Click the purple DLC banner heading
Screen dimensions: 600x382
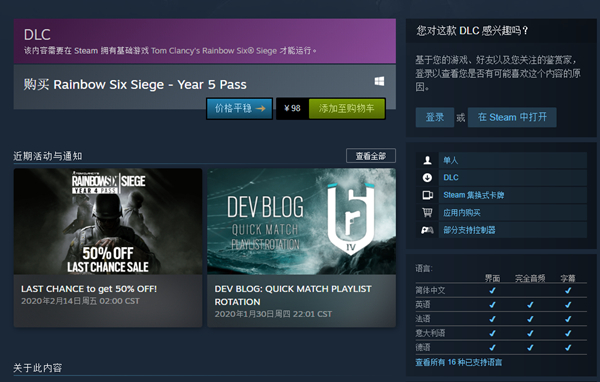pyautogui.click(x=37, y=35)
